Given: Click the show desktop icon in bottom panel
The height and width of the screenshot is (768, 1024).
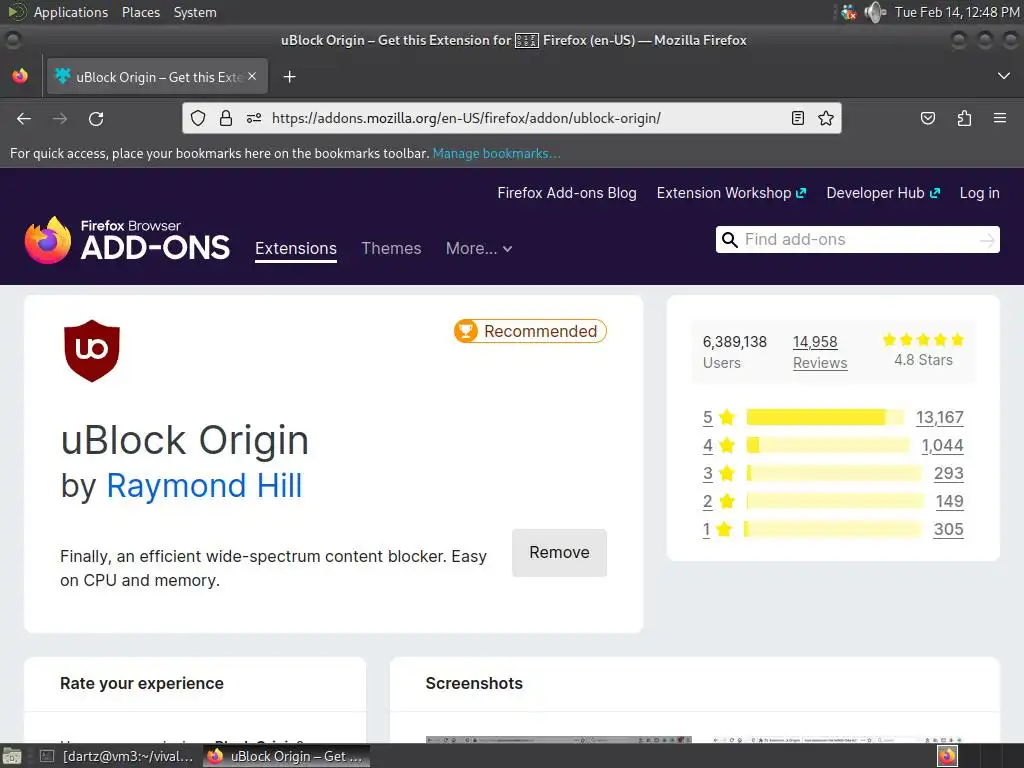Looking at the screenshot, I should [12, 756].
